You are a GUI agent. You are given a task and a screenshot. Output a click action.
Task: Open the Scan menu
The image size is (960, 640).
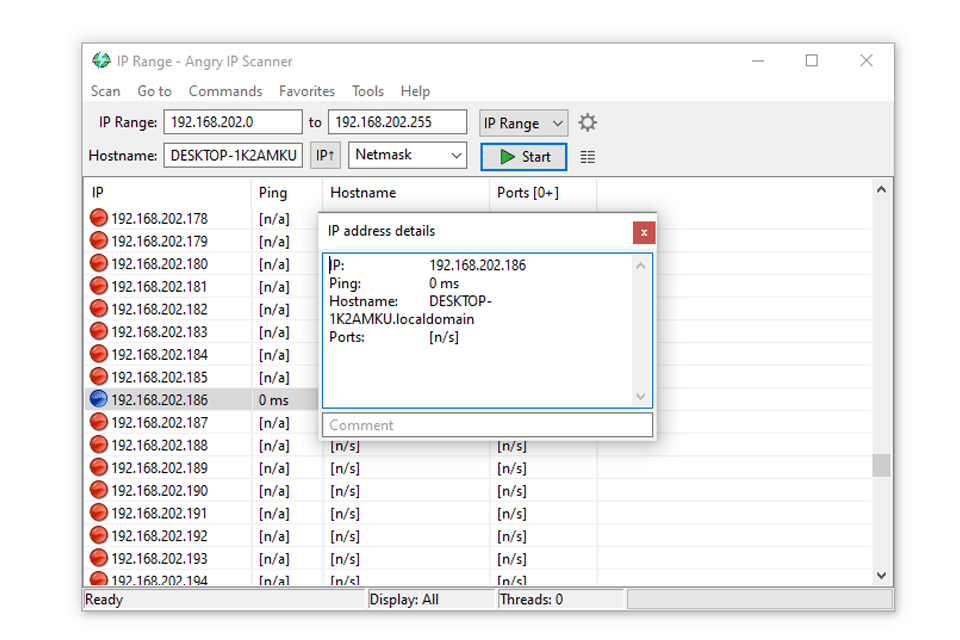(105, 91)
